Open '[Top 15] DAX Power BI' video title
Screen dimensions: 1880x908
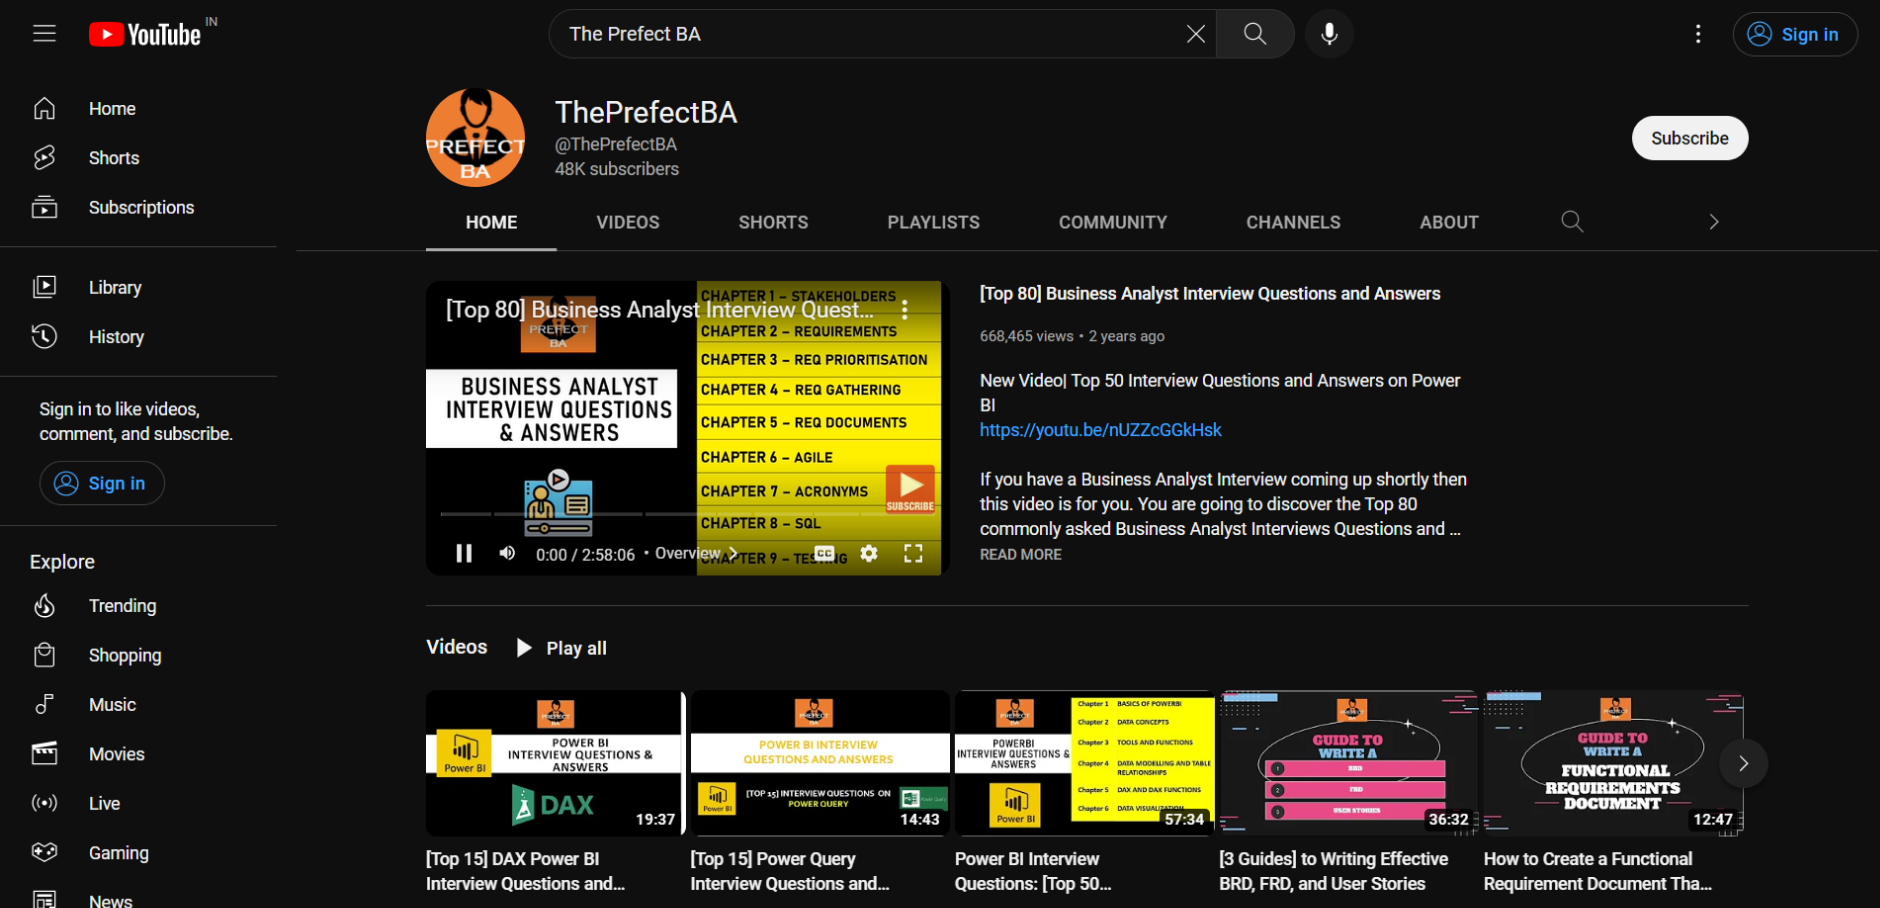(526, 872)
